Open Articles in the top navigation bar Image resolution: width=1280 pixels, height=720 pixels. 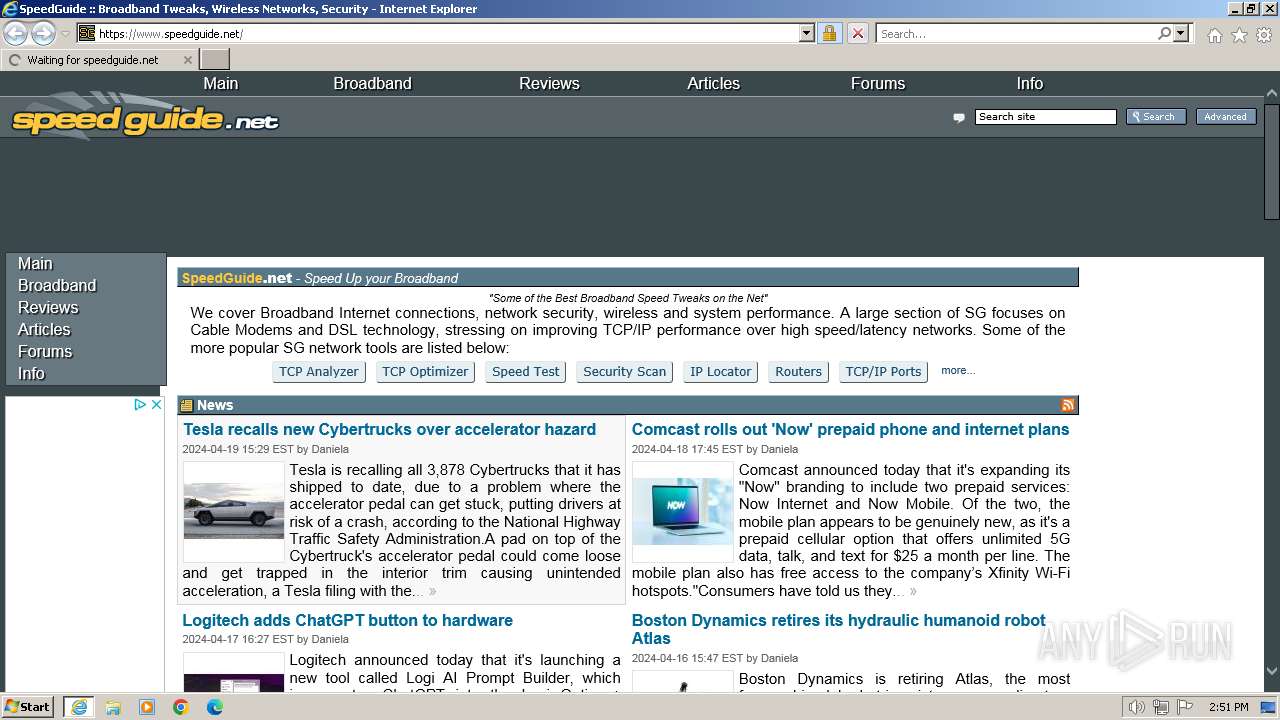[713, 84]
